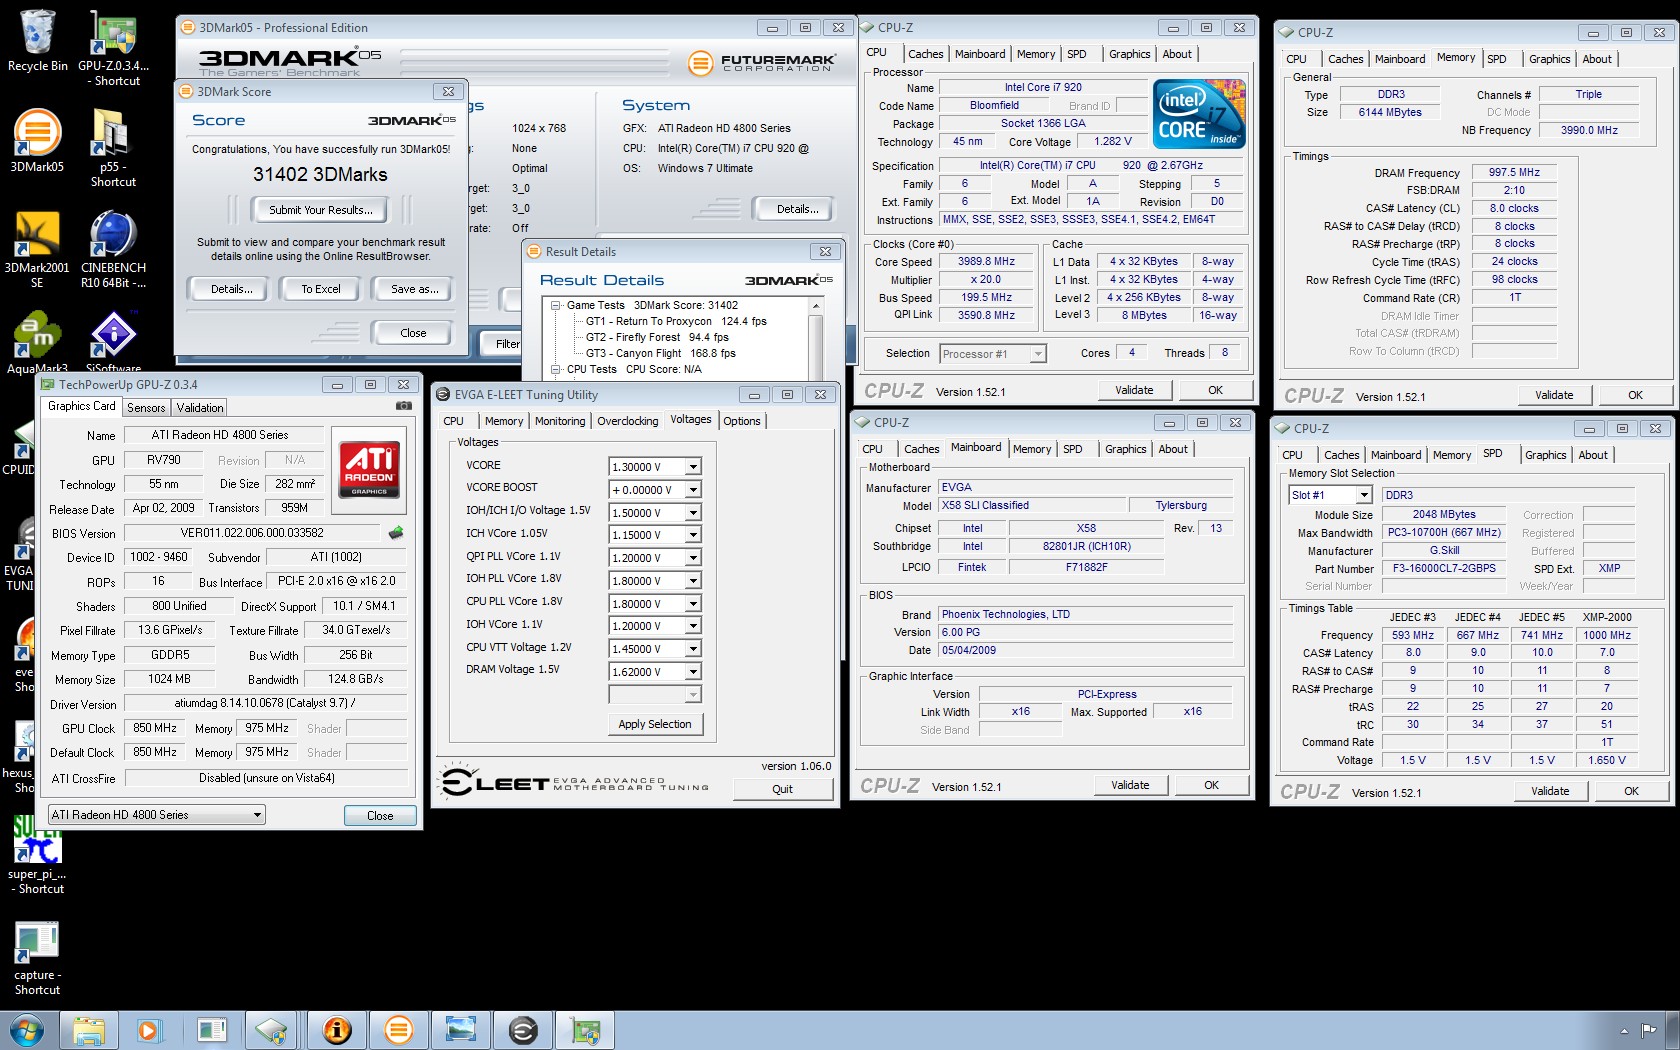Click the ATI Radeon Graphics logo

[x=369, y=469]
